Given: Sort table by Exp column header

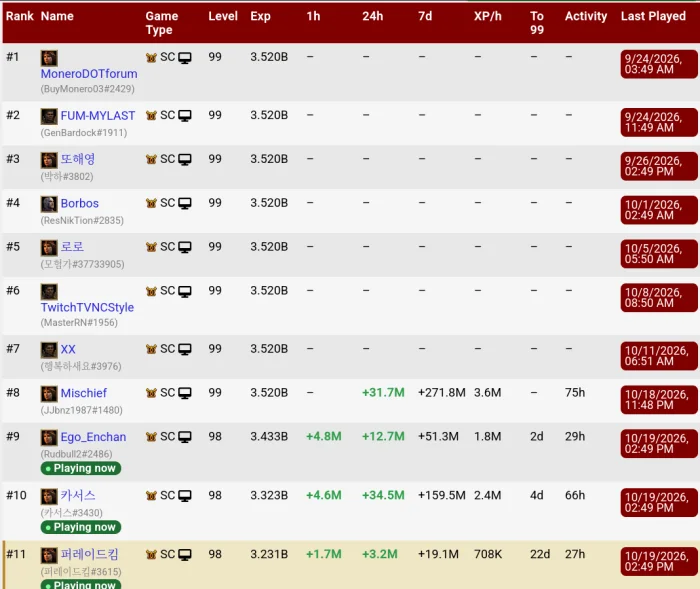Looking at the screenshot, I should point(260,17).
